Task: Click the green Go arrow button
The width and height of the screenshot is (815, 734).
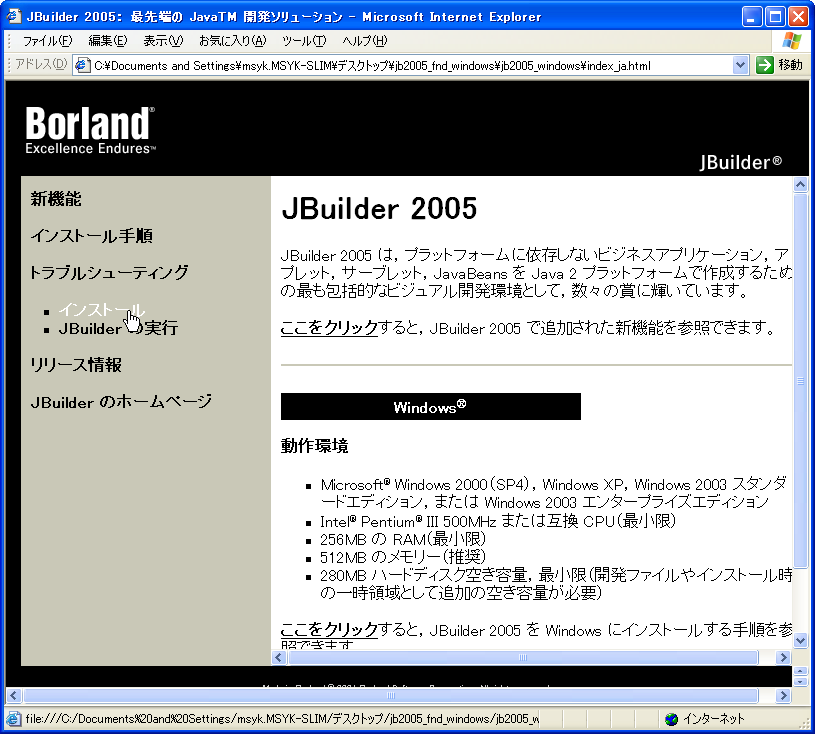Action: 765,65
